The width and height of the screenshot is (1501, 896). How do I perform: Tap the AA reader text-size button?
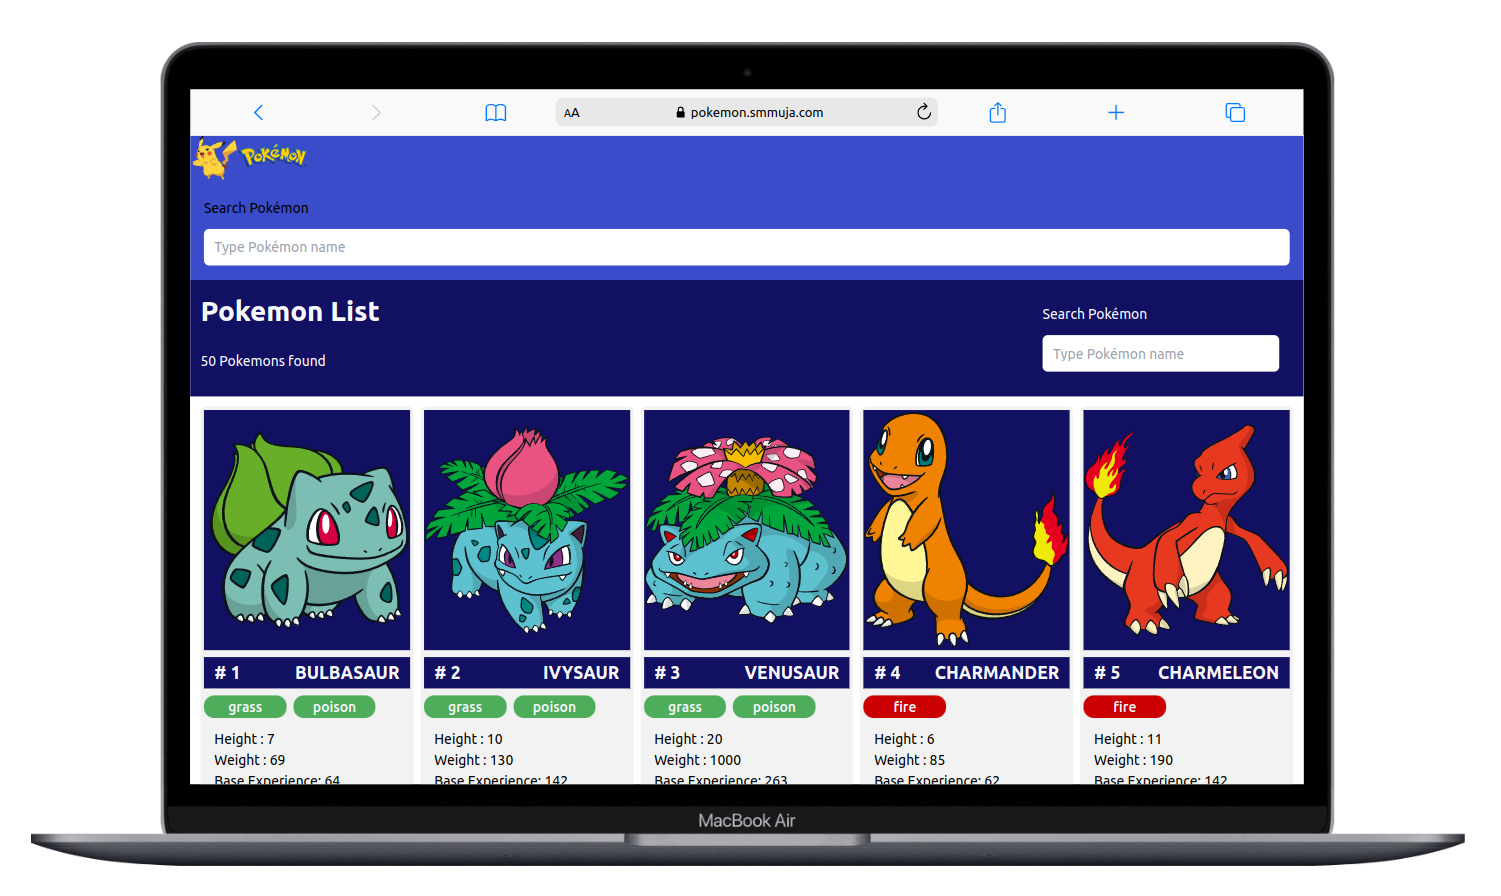coord(572,113)
